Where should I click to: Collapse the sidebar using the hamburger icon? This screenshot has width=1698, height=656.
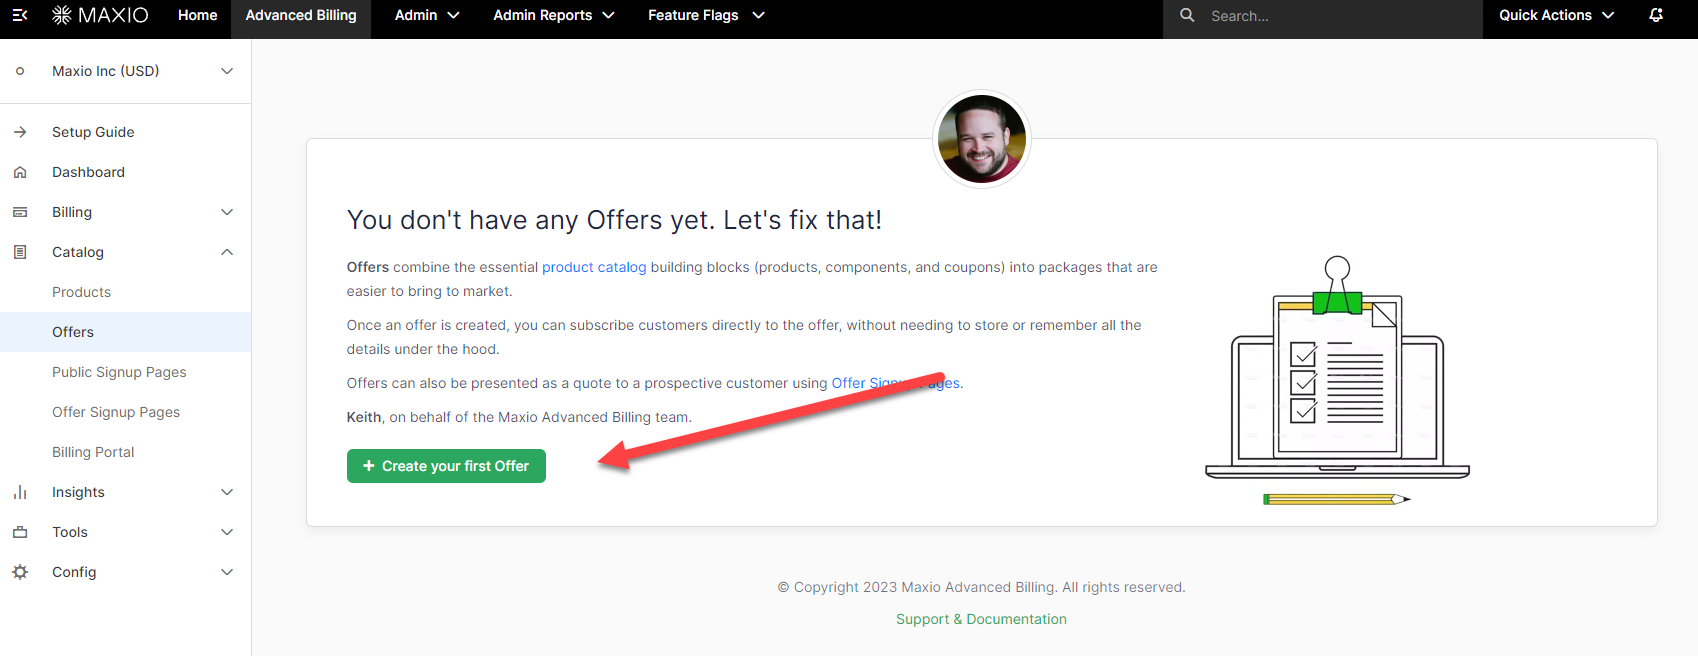[20, 15]
